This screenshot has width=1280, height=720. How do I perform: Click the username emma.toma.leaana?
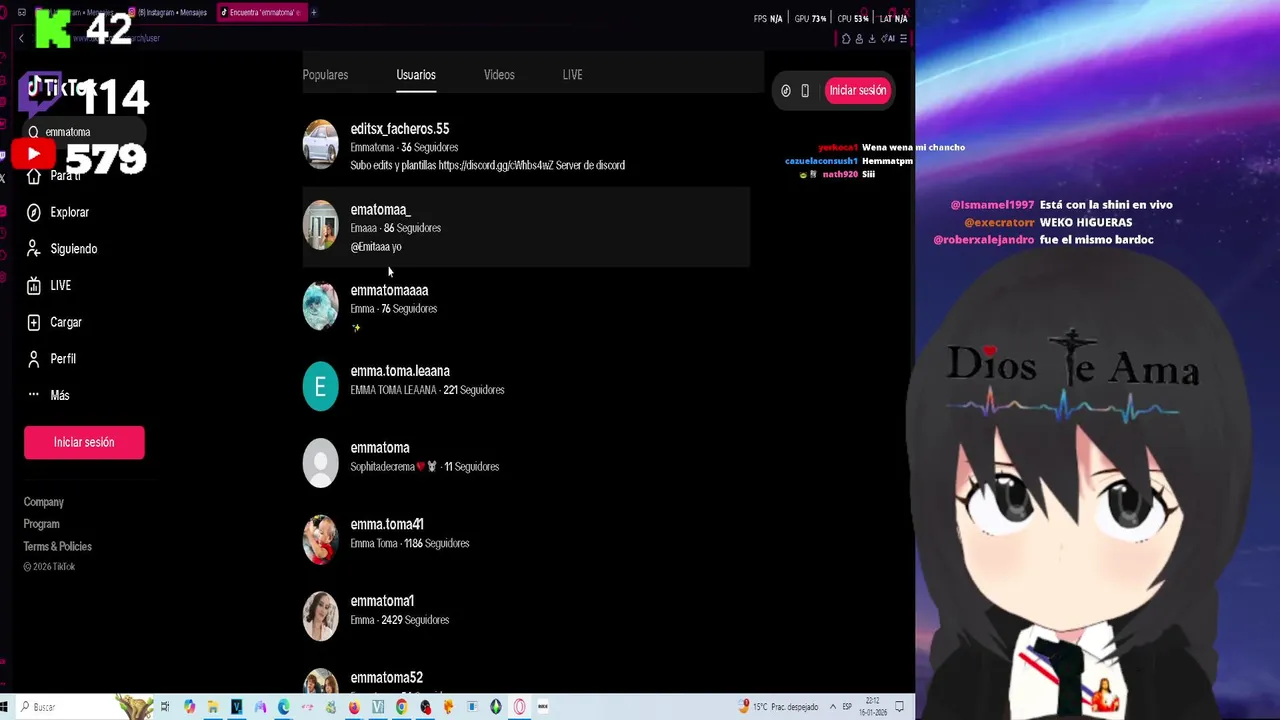coord(400,371)
